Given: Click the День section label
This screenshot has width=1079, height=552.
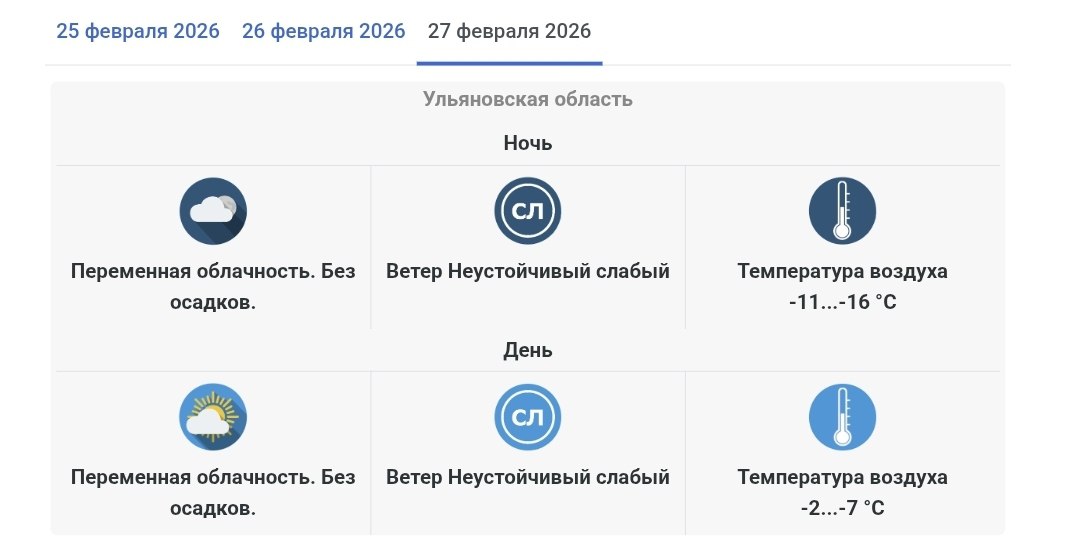Looking at the screenshot, I should 528,350.
